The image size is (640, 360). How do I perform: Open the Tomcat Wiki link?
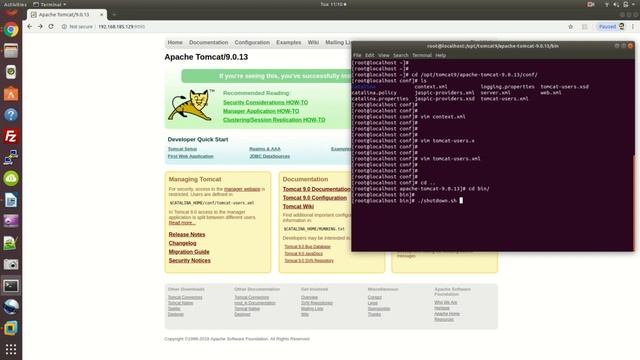[298, 207]
